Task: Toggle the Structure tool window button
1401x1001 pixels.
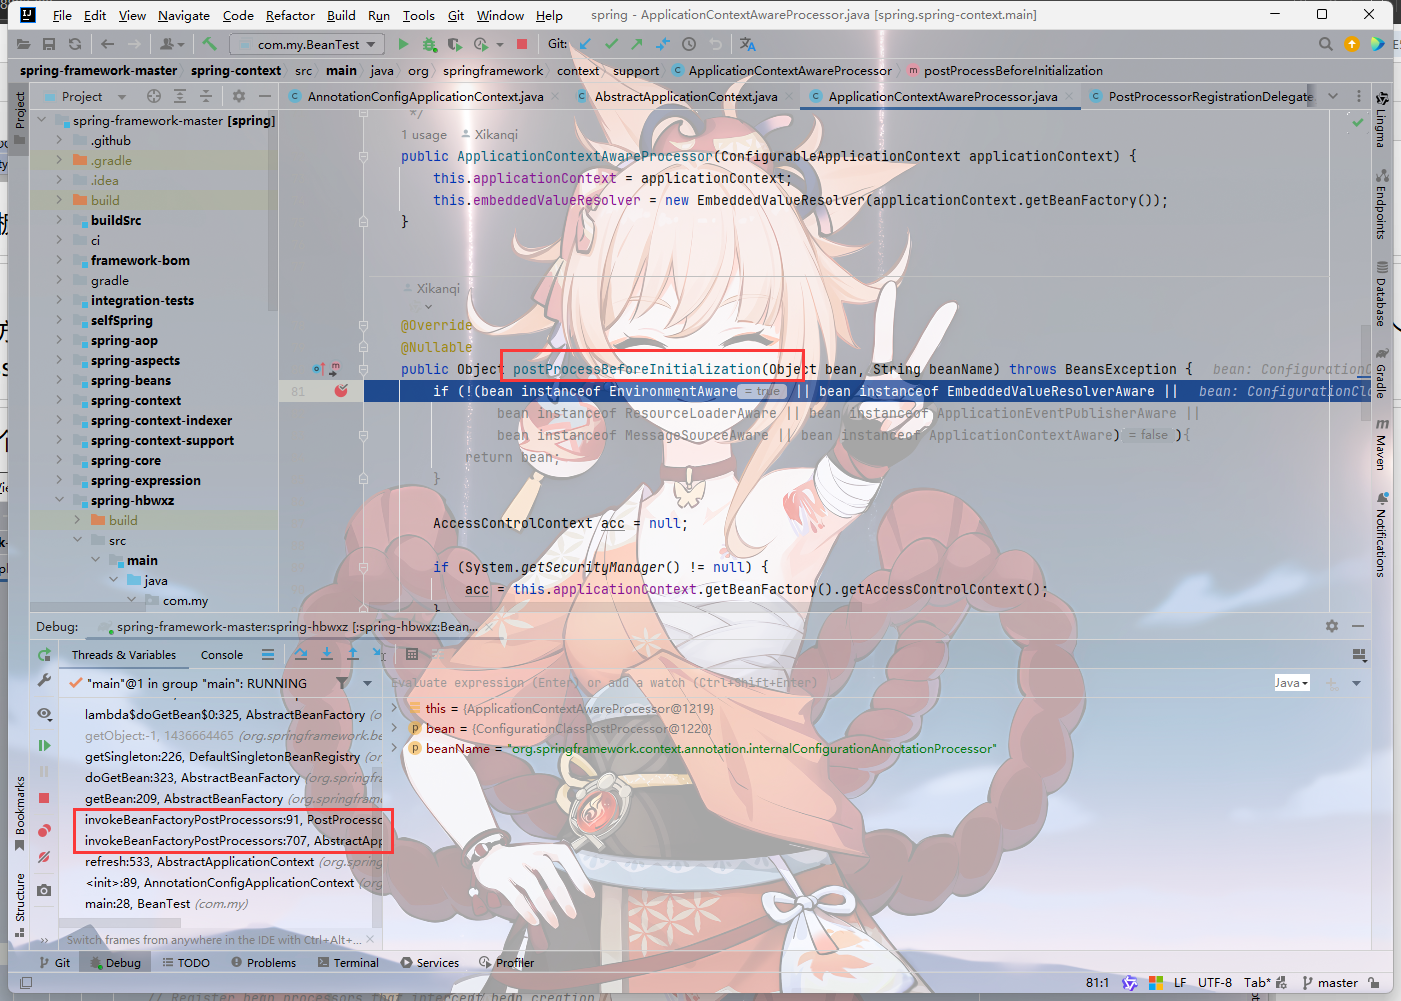Action: (x=19, y=905)
